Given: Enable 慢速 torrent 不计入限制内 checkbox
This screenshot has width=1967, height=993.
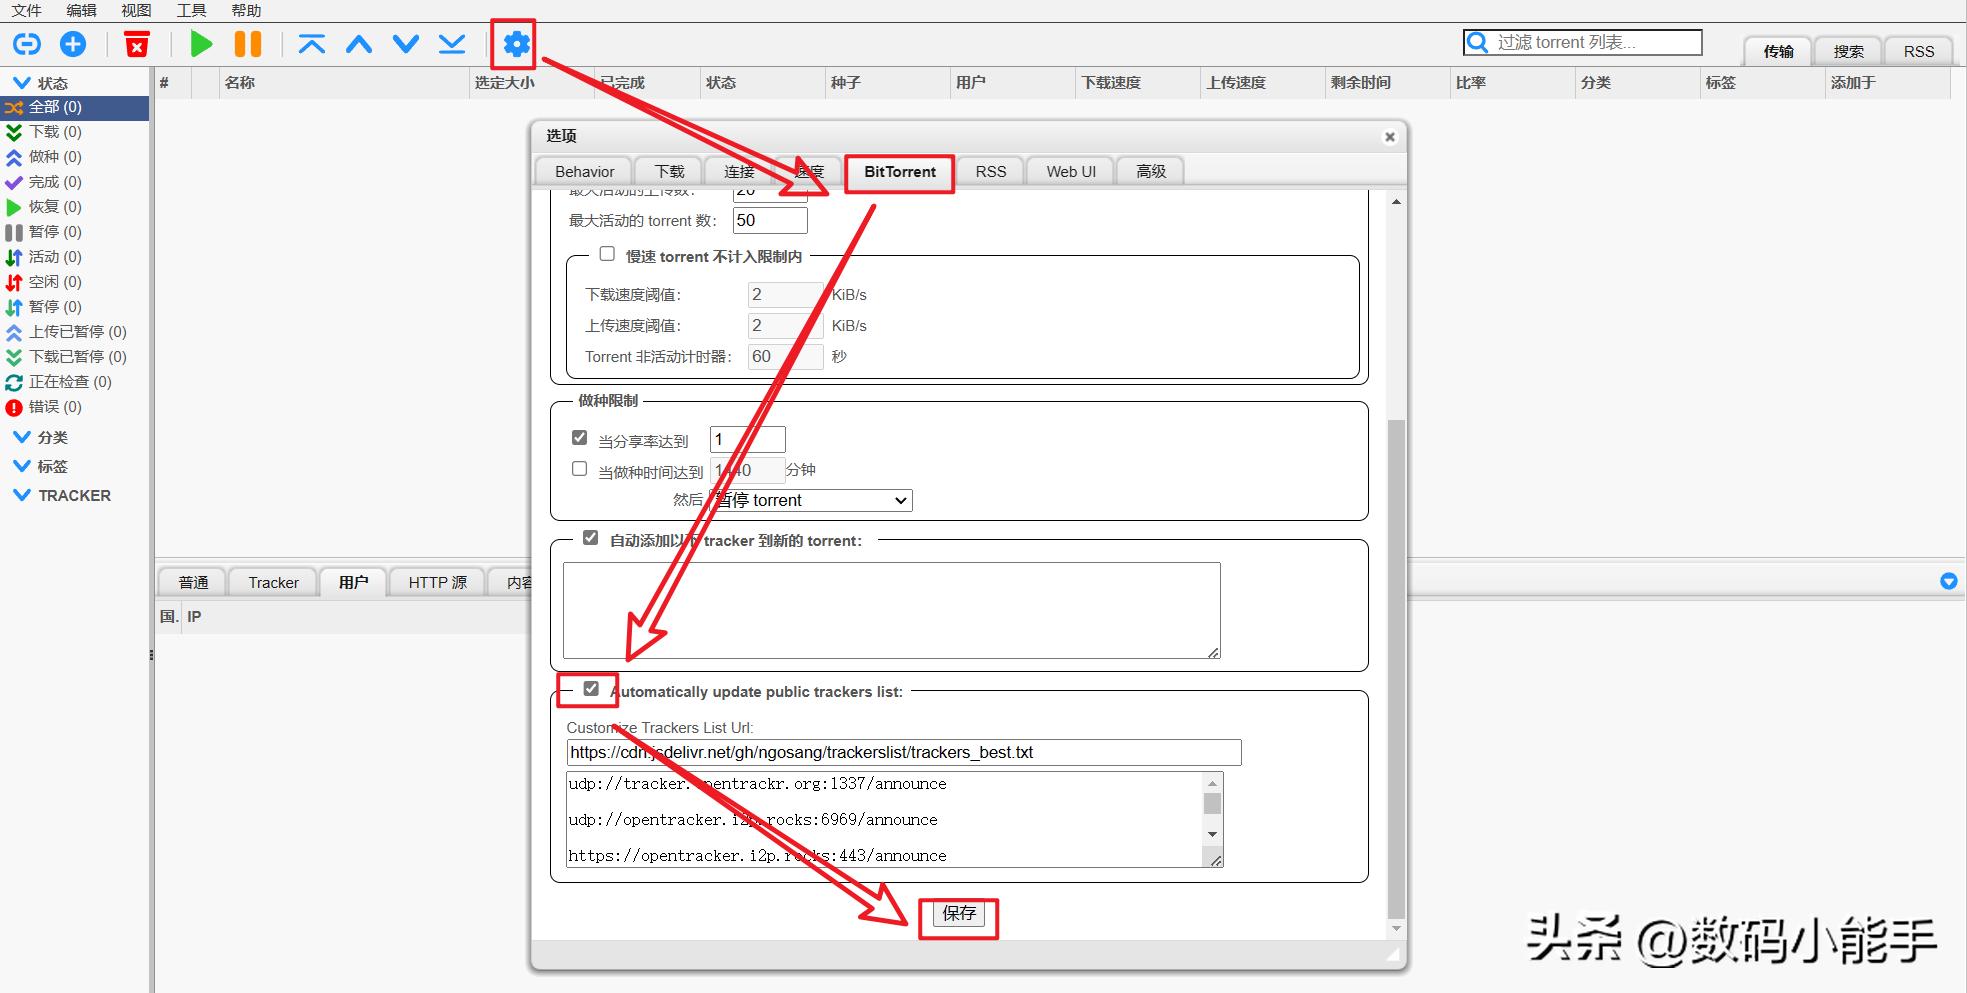Looking at the screenshot, I should [x=607, y=254].
